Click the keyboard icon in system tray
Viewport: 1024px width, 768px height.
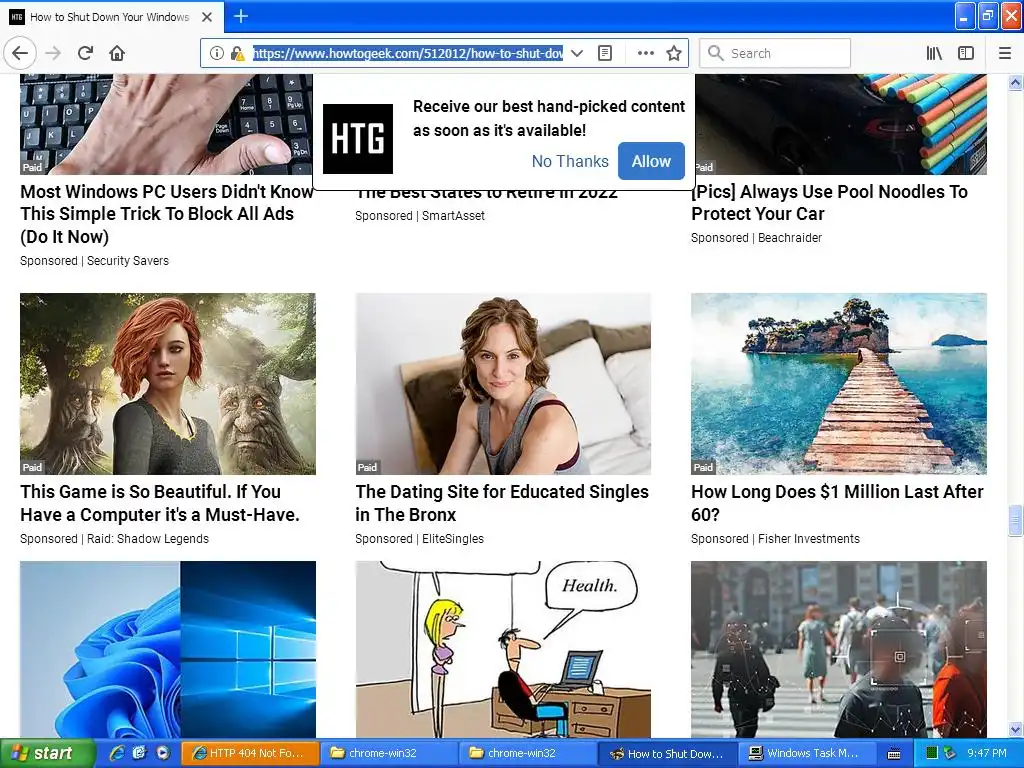(893, 754)
